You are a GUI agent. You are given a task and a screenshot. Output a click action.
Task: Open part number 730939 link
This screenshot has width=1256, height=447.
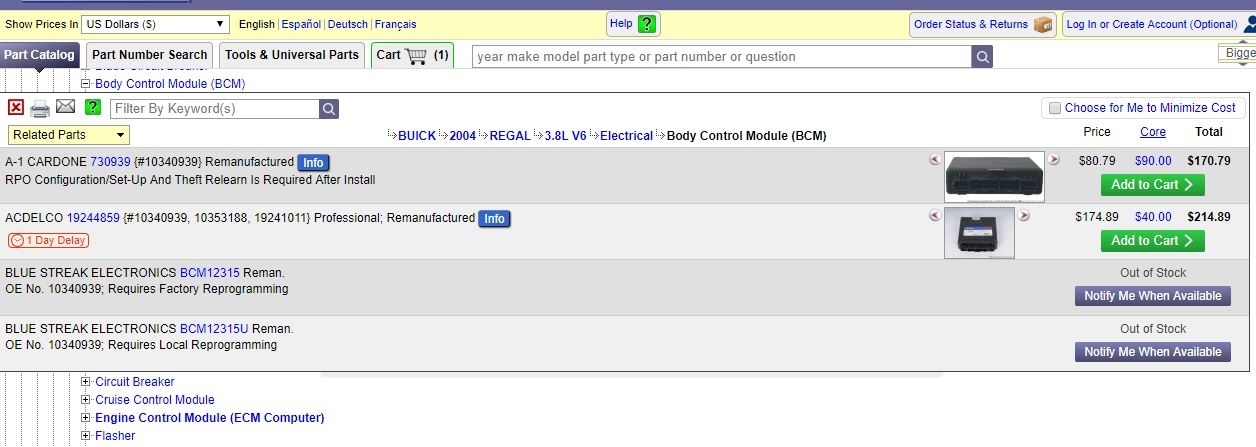pos(111,162)
